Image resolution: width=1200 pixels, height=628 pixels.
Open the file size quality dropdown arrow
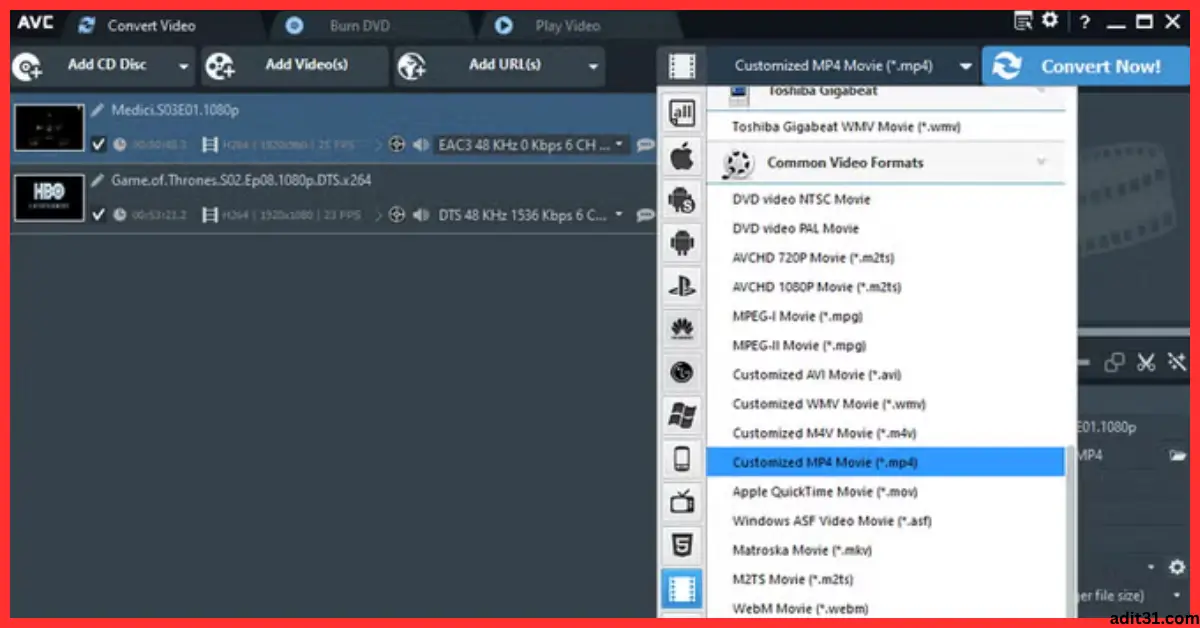(1178, 596)
